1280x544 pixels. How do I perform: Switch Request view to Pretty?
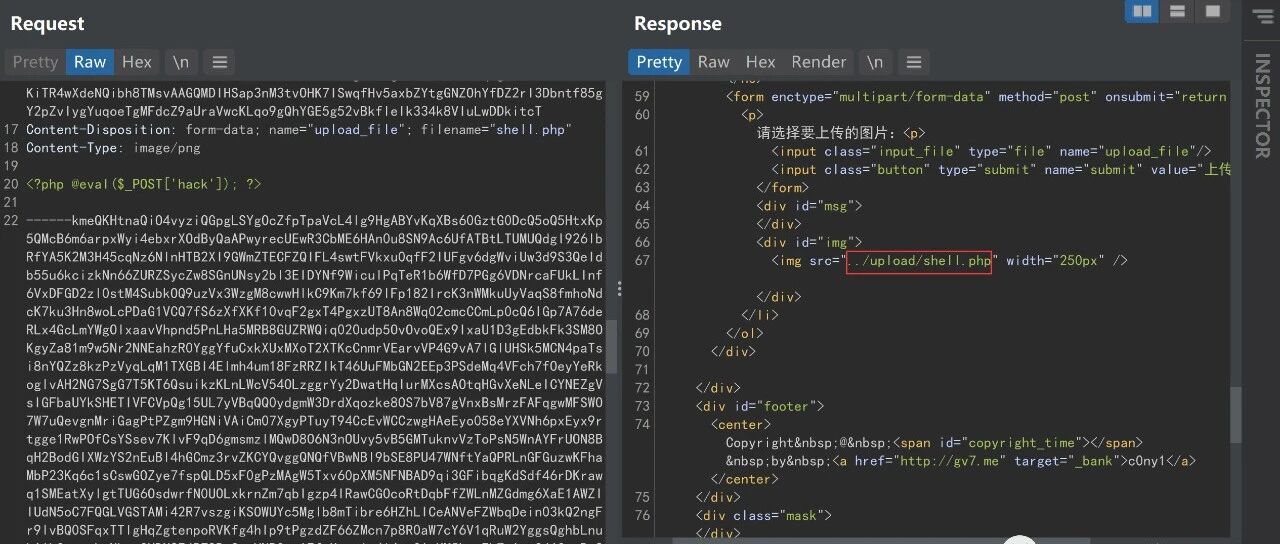point(35,62)
